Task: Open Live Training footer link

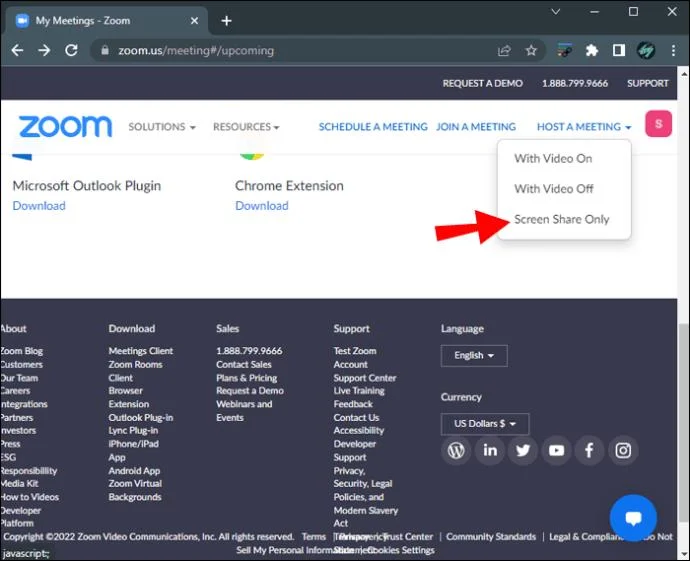Action: click(359, 391)
